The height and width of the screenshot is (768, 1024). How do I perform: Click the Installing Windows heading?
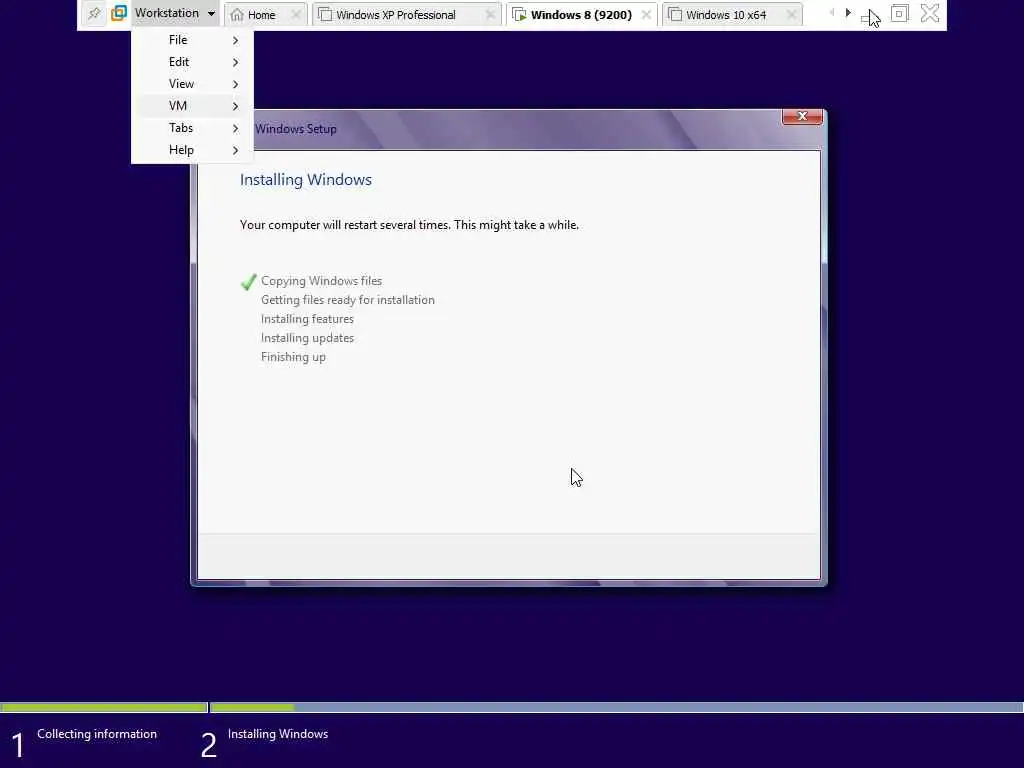click(306, 180)
